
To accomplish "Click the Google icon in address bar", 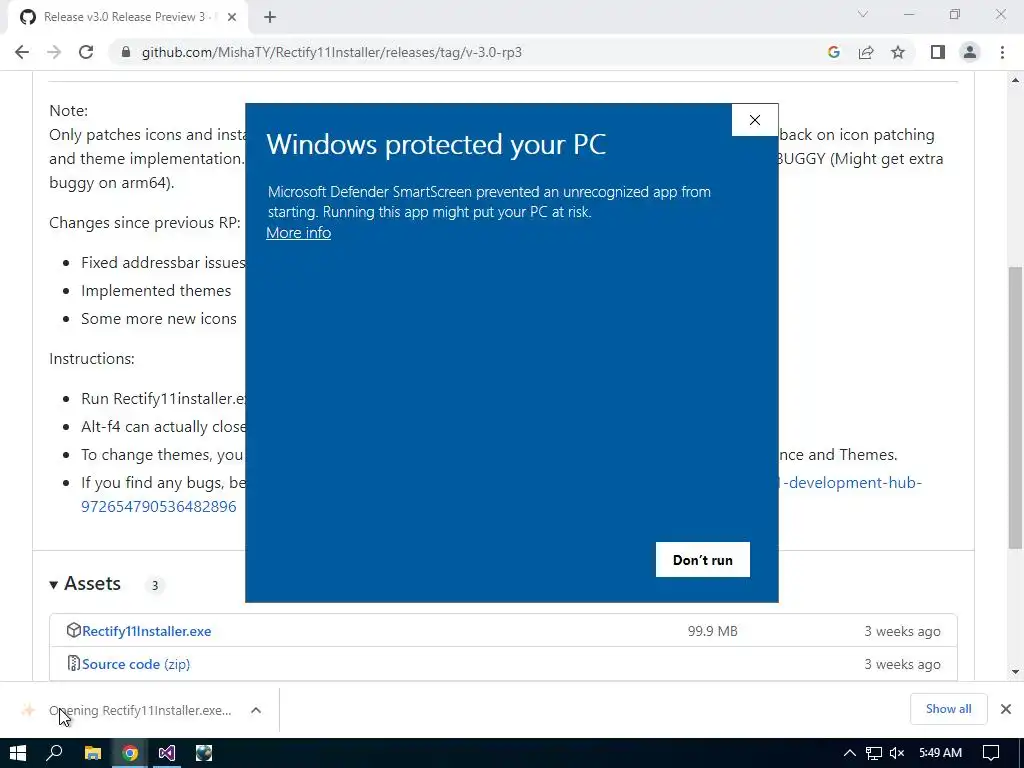I will pyautogui.click(x=833, y=52).
